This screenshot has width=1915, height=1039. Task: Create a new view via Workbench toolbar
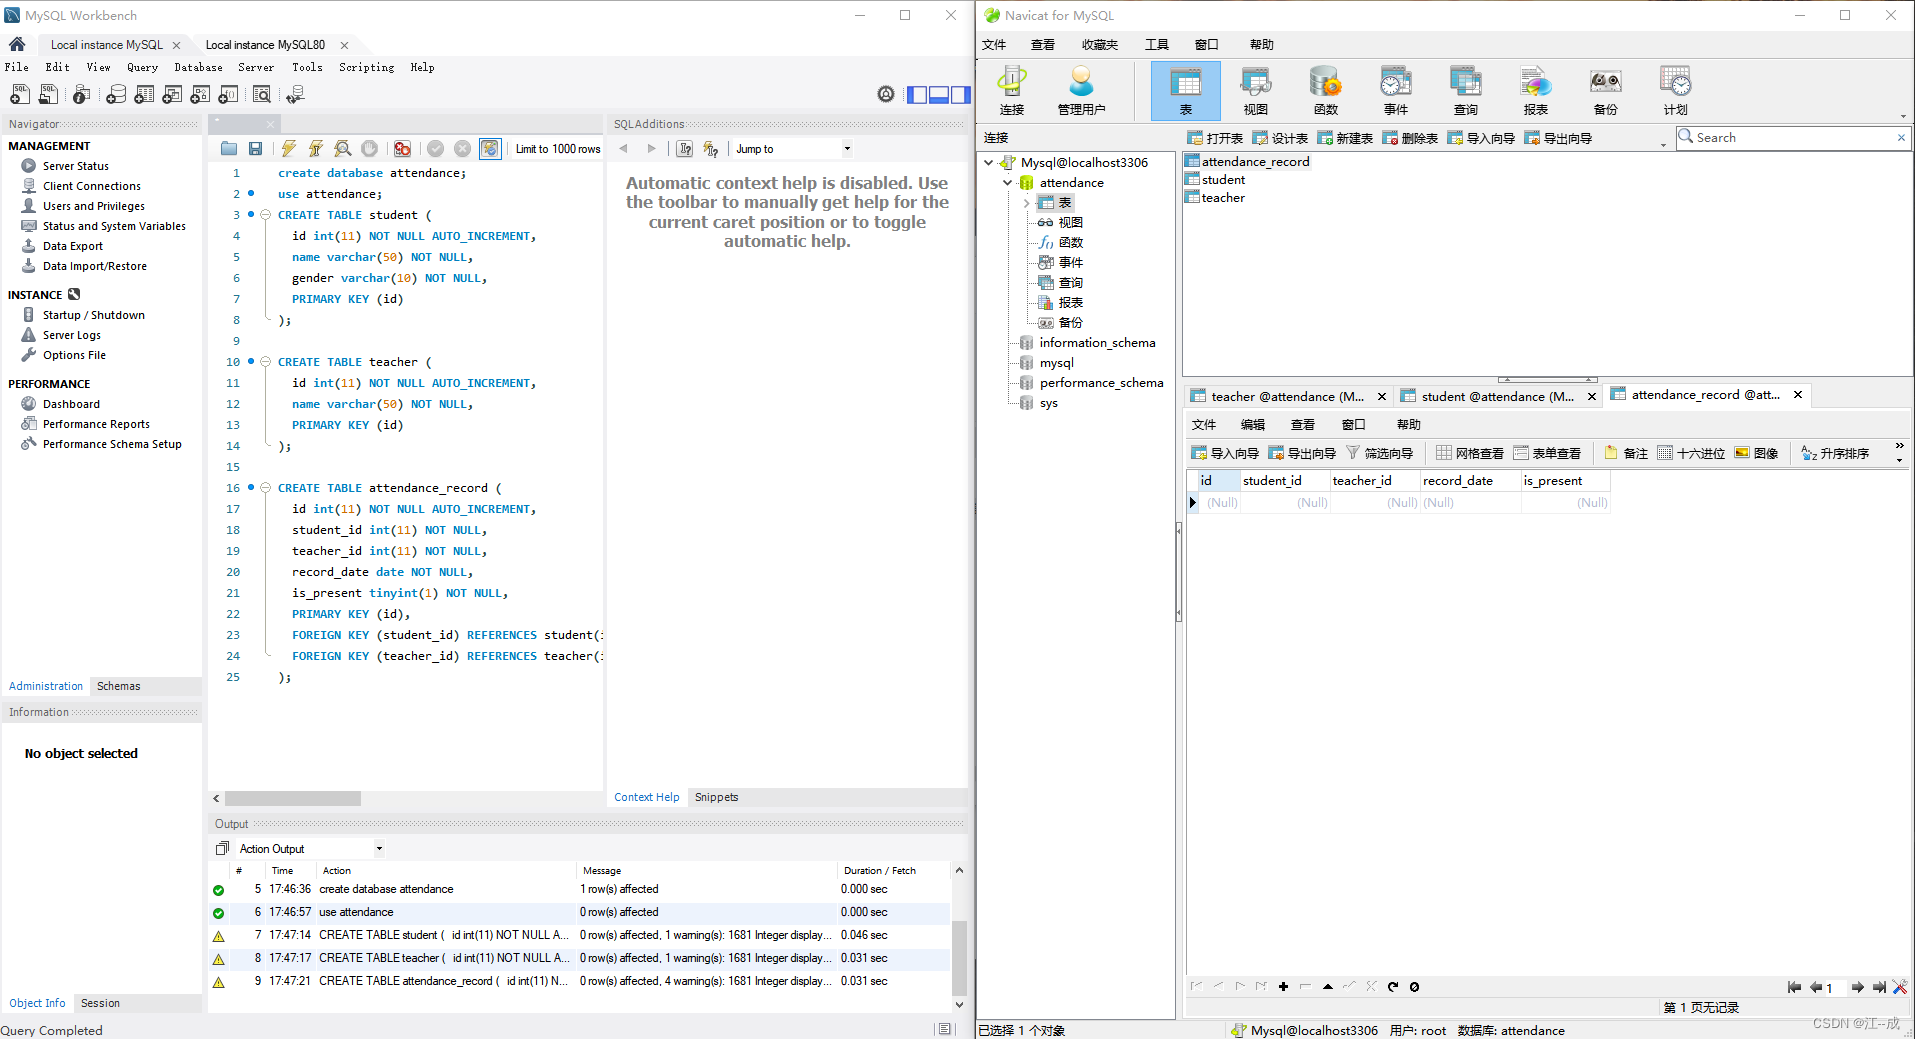(172, 94)
